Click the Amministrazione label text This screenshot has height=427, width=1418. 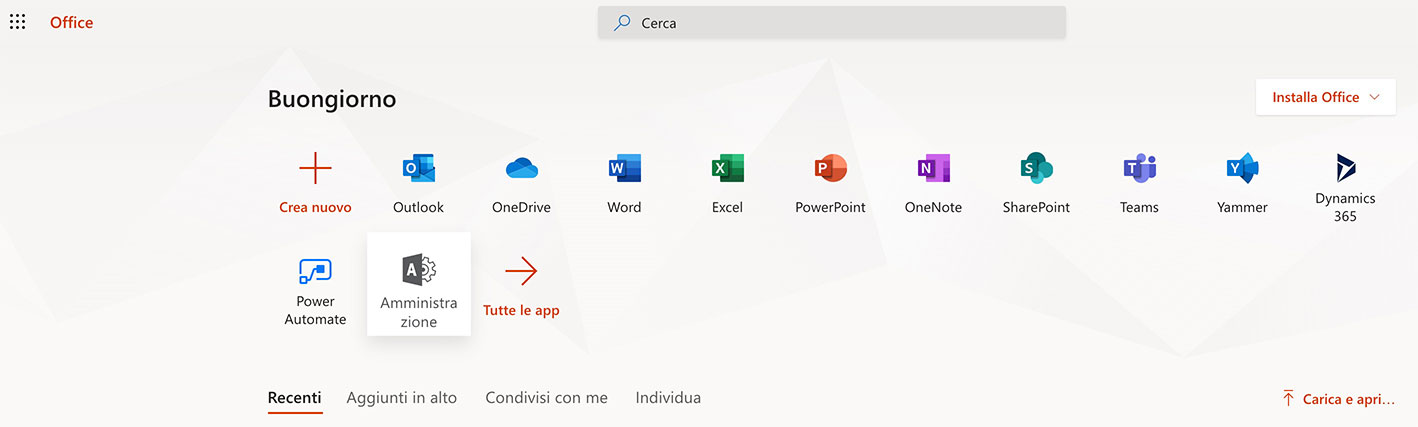[418, 312]
